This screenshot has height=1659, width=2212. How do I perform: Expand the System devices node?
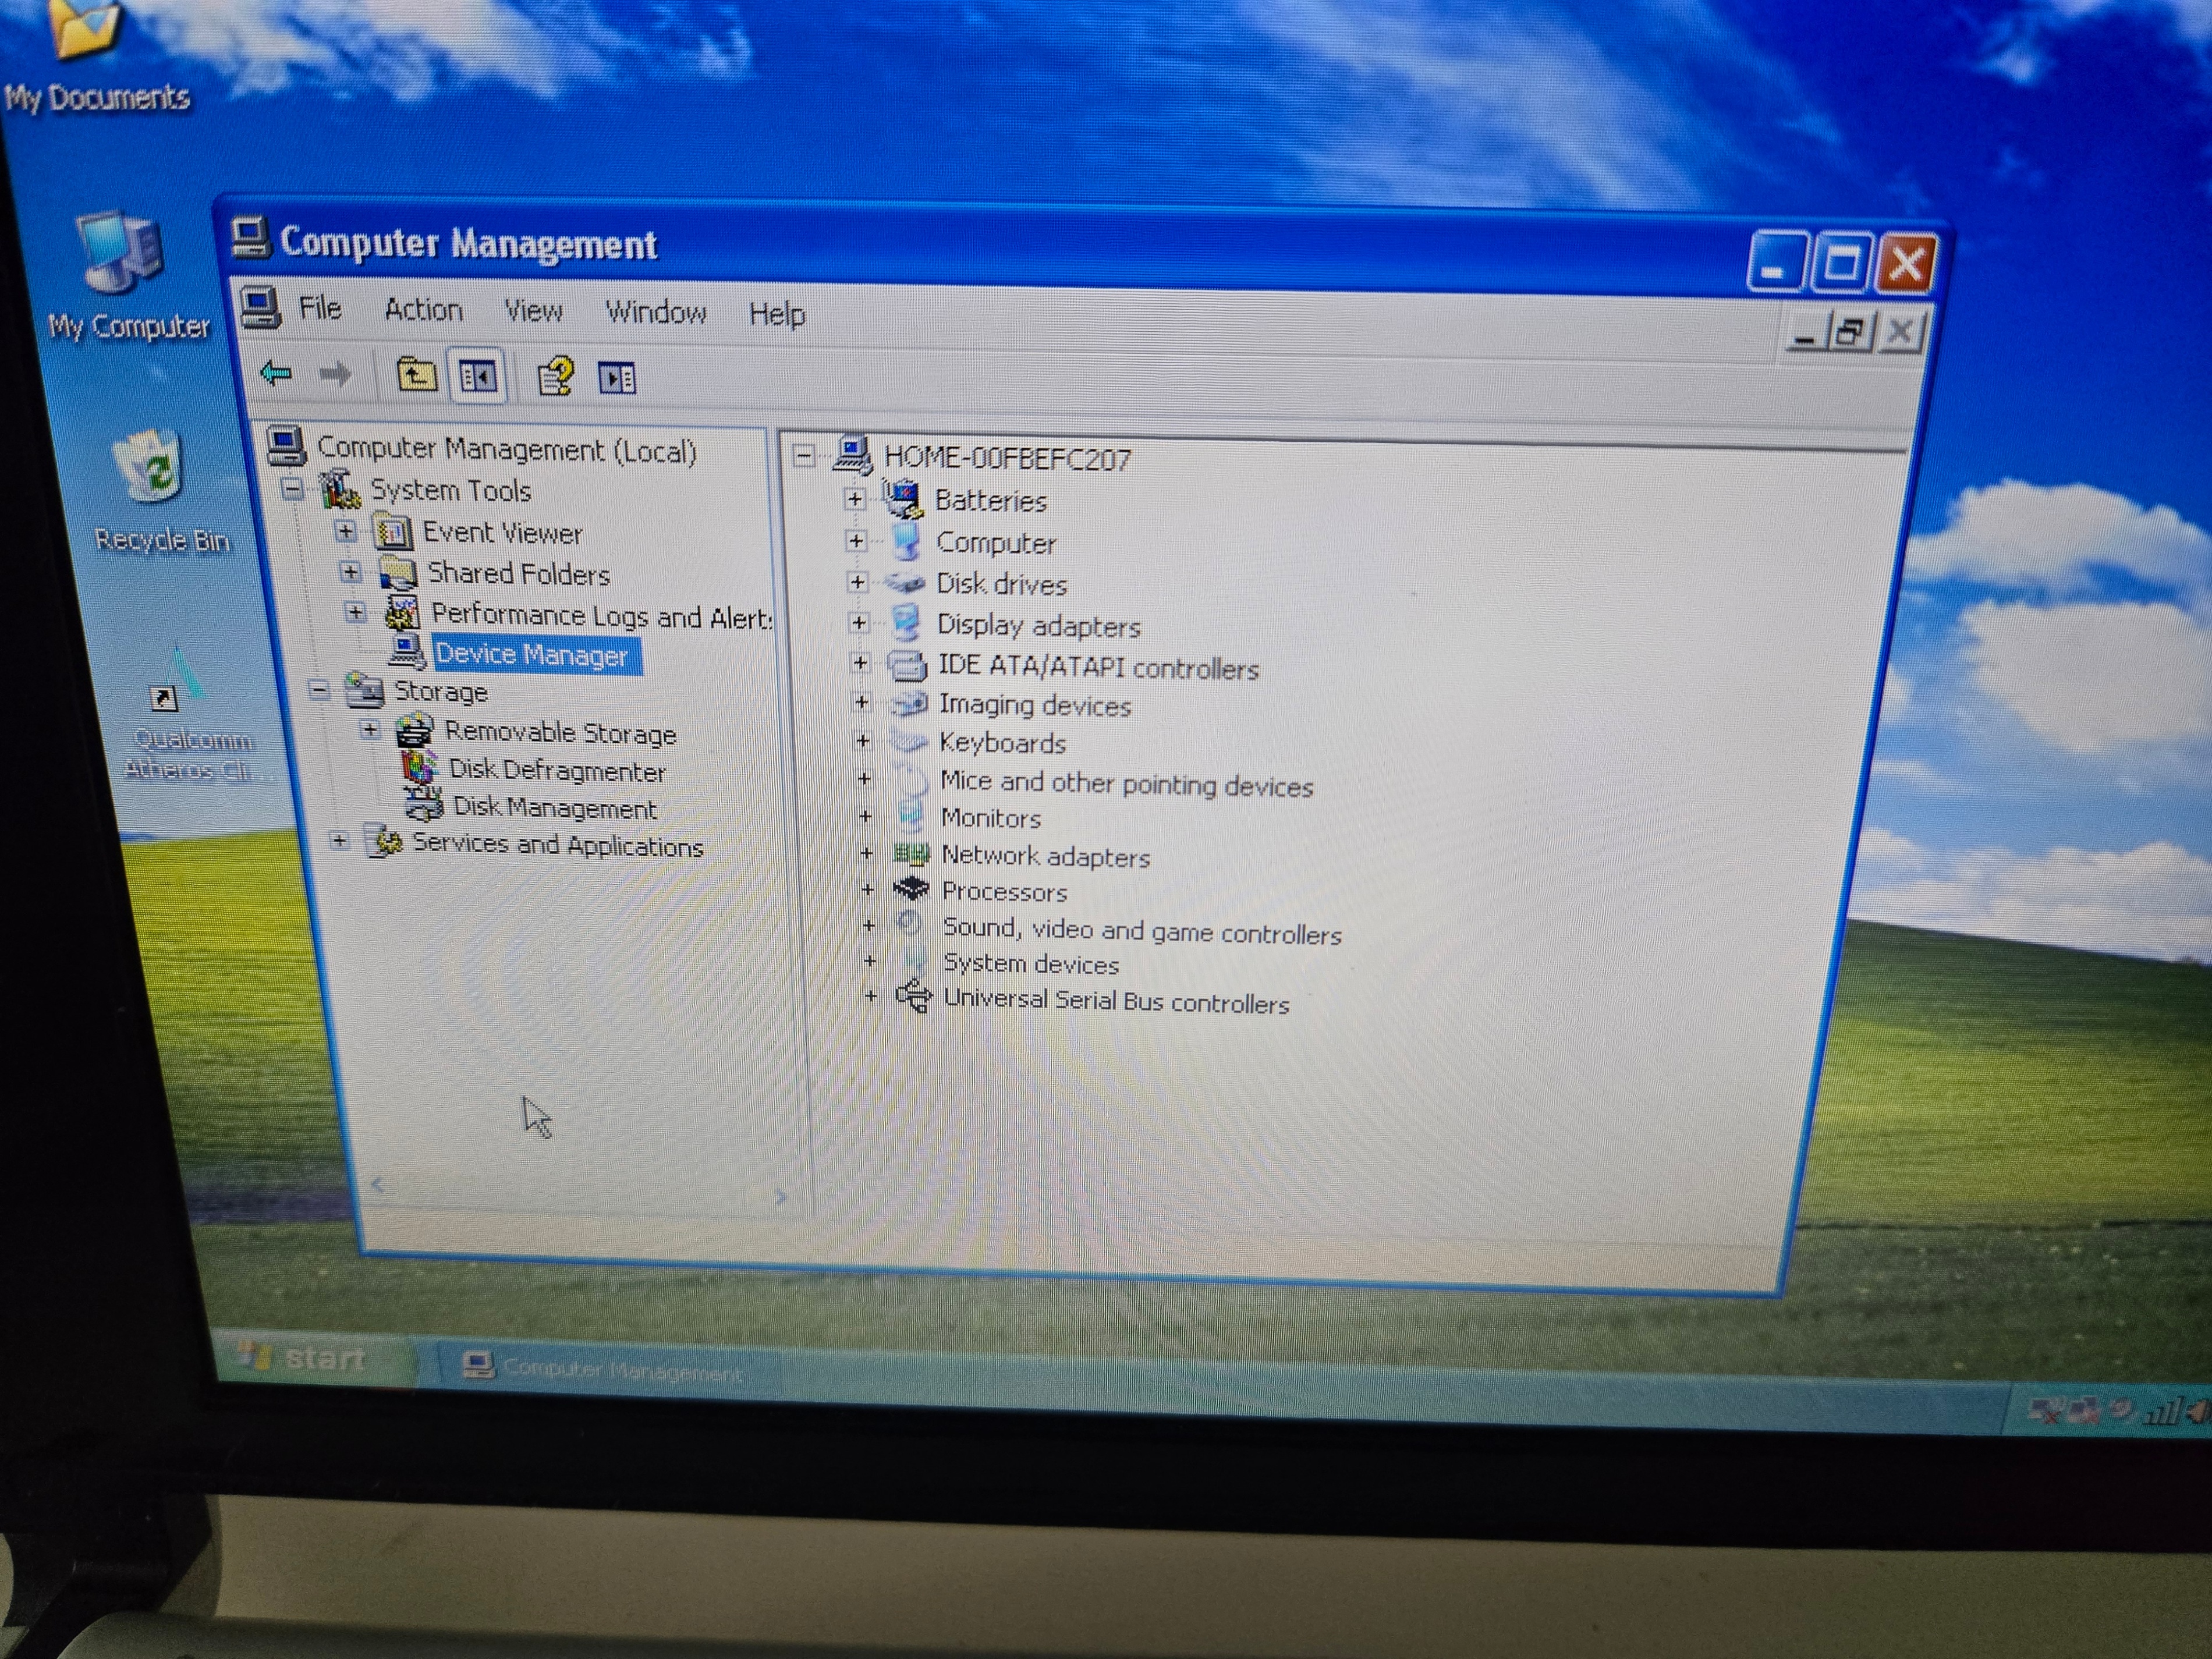[x=870, y=961]
